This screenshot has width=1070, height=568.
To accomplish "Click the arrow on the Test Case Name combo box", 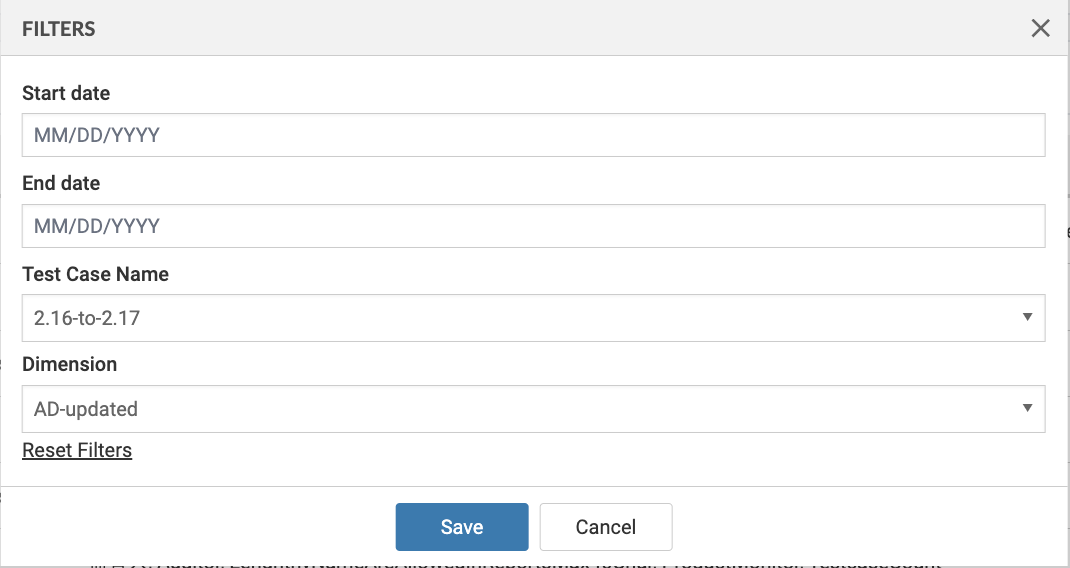I will 1027,317.
